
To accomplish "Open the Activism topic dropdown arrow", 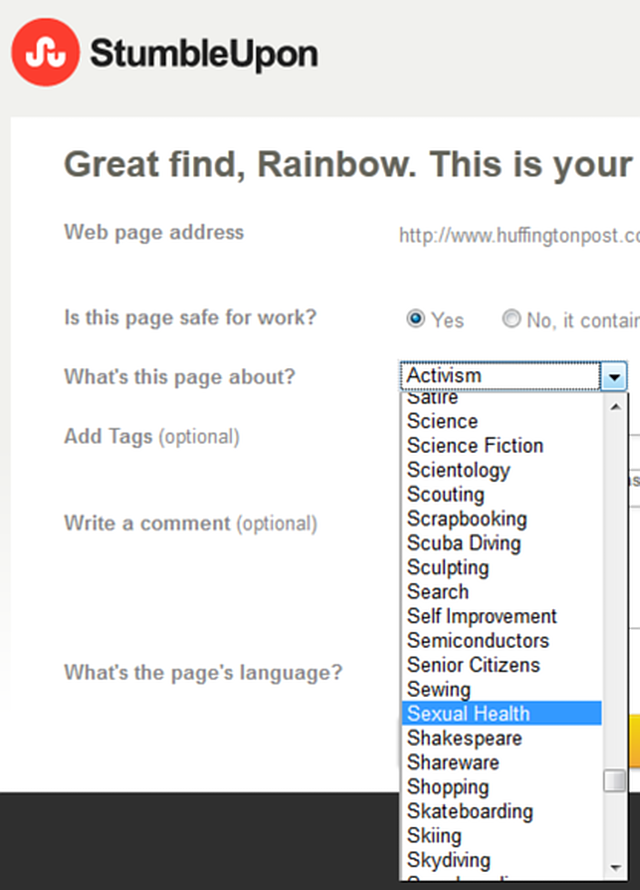I will click(x=613, y=376).
